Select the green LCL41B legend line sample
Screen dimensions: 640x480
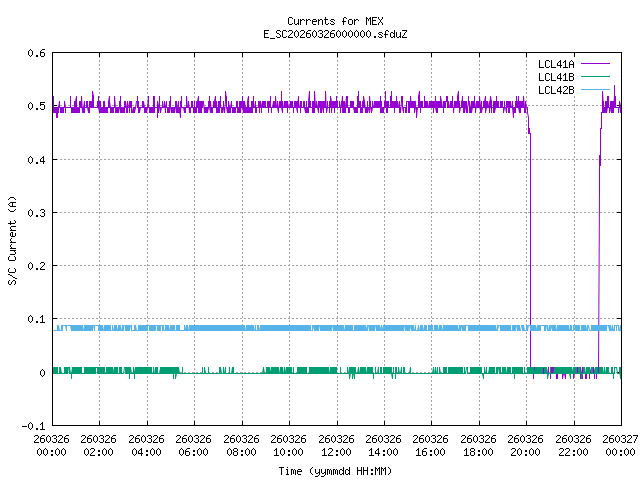point(594,77)
